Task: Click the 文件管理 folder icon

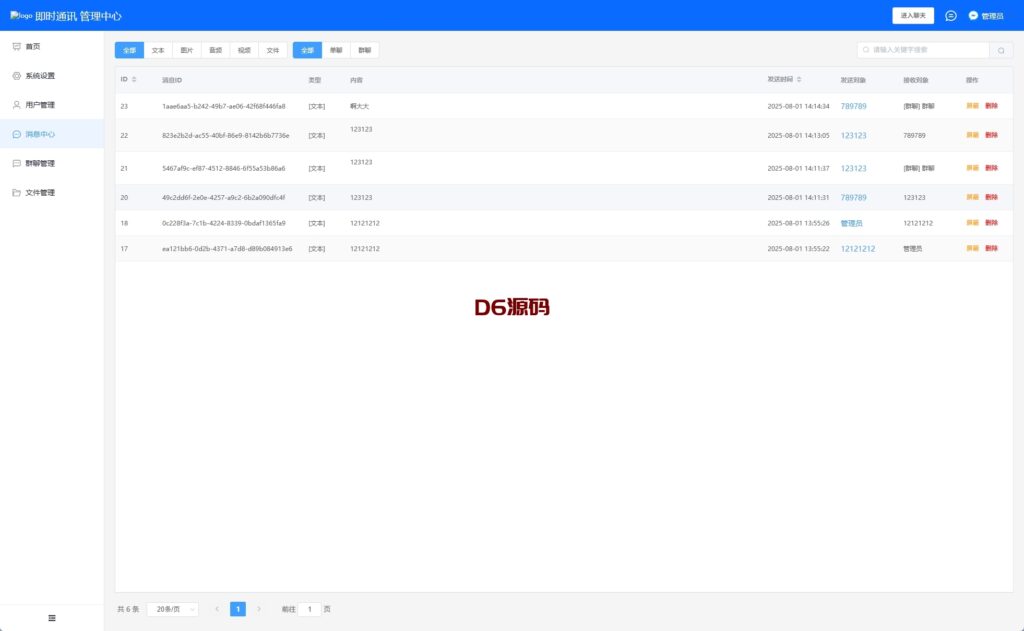Action: coord(16,192)
